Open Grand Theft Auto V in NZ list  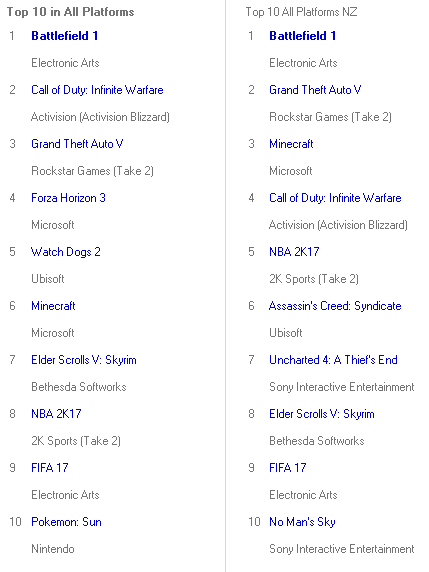click(315, 90)
